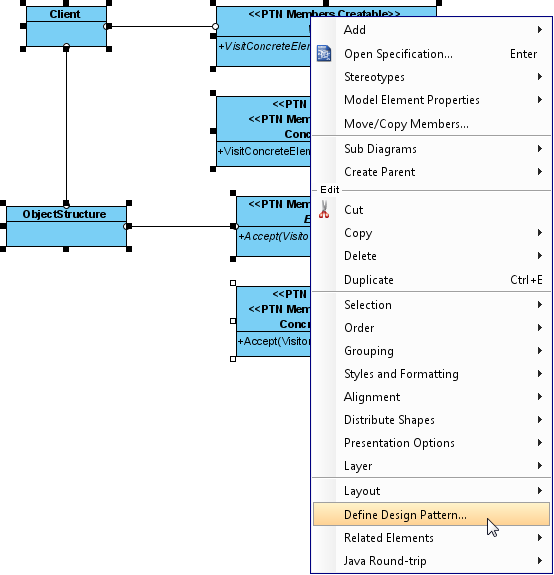Click the Enter shortcut label

coord(523,54)
